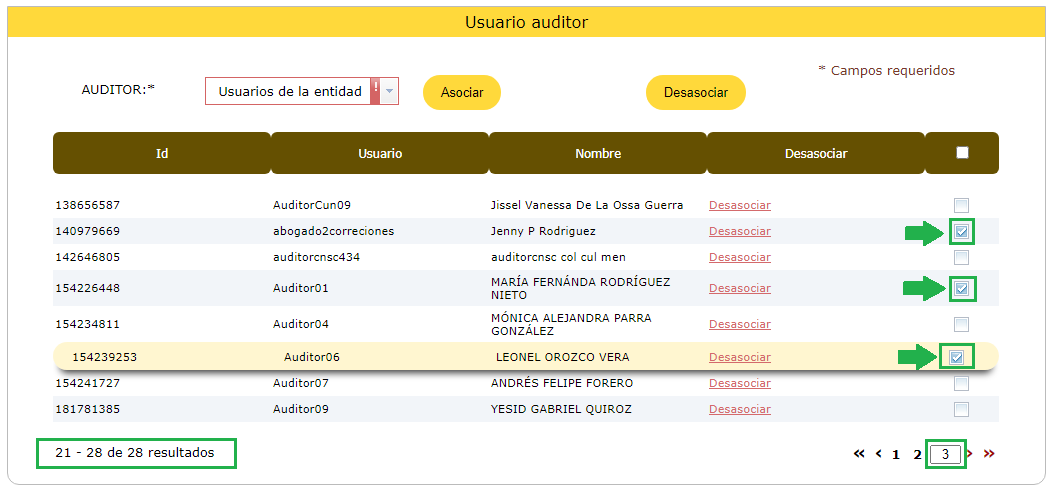Click the current page number field

(x=945, y=454)
